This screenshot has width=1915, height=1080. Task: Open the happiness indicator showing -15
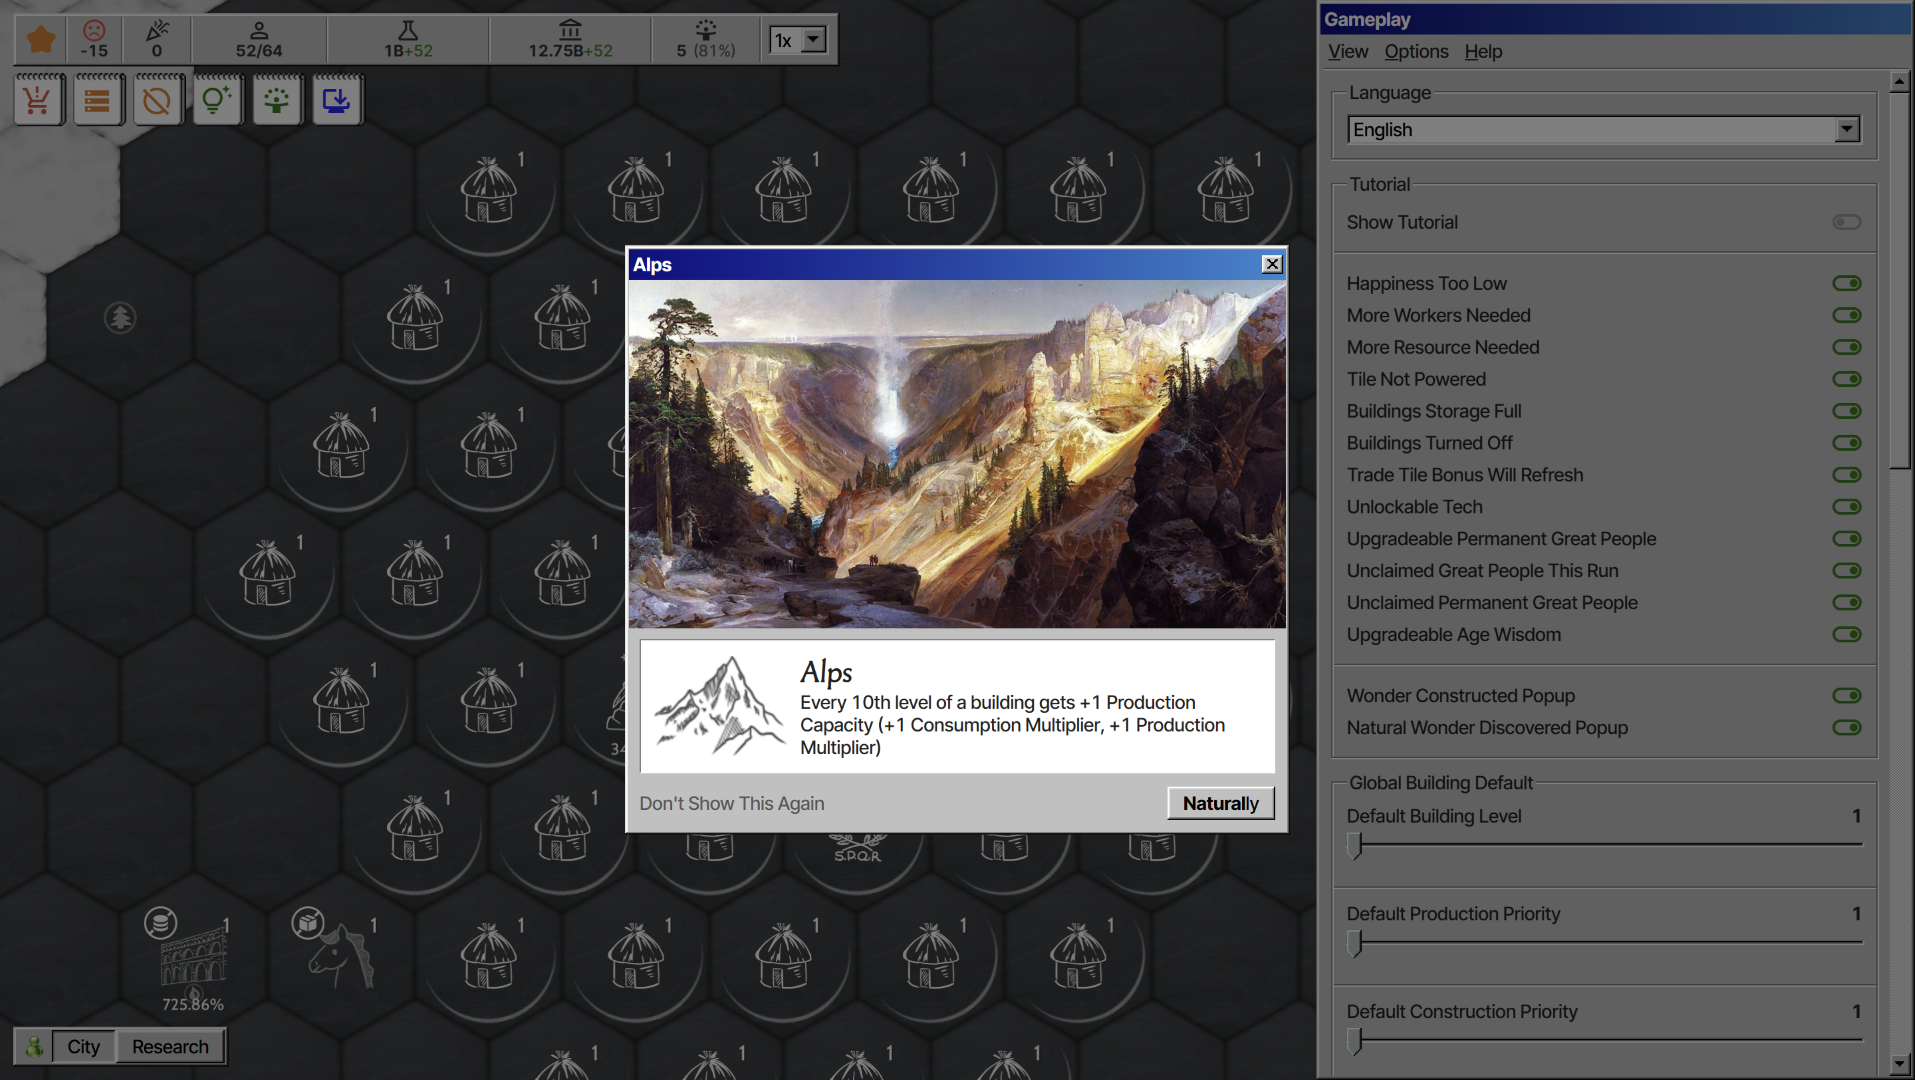[x=94, y=40]
